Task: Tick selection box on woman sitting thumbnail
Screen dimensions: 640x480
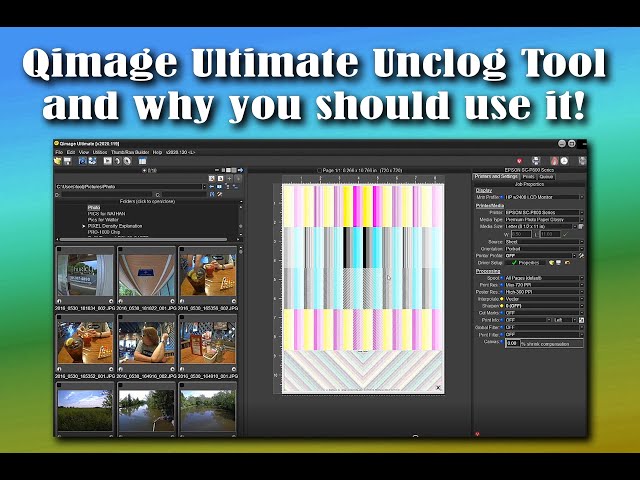Action: [120, 317]
